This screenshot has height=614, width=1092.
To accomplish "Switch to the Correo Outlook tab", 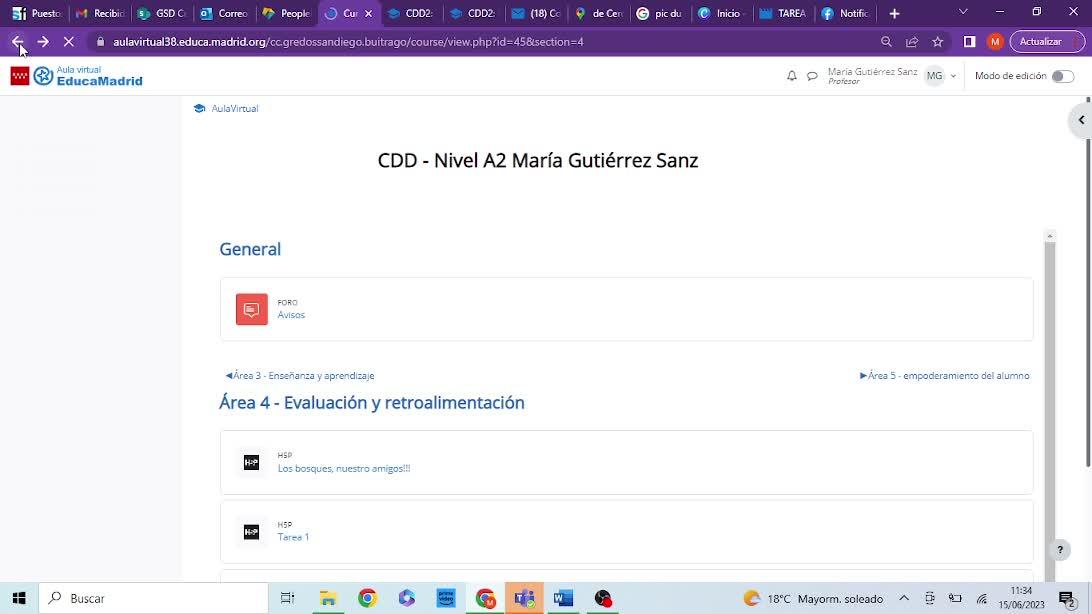I will [x=224, y=13].
